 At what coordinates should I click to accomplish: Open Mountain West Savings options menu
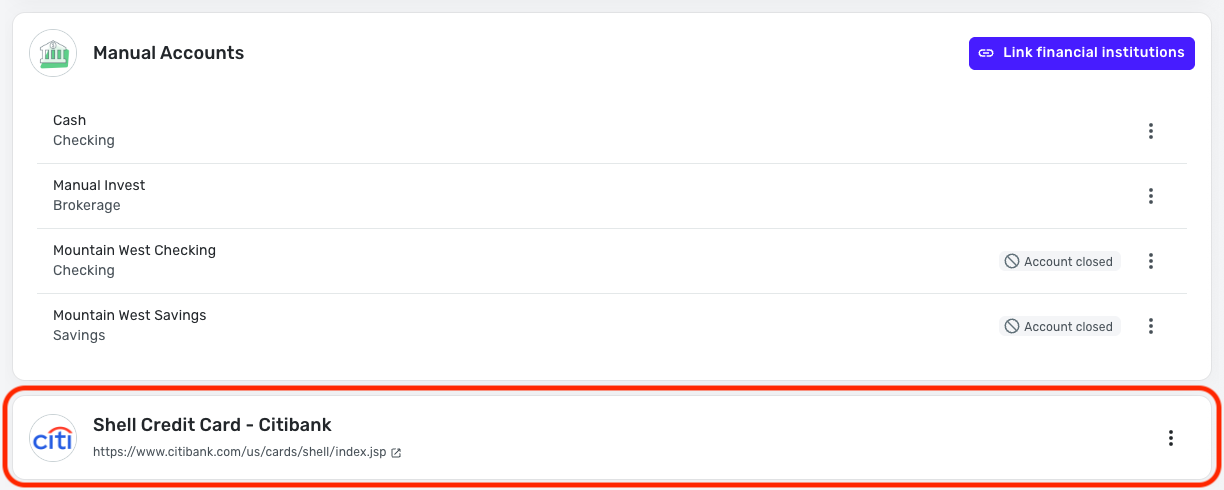pos(1151,326)
